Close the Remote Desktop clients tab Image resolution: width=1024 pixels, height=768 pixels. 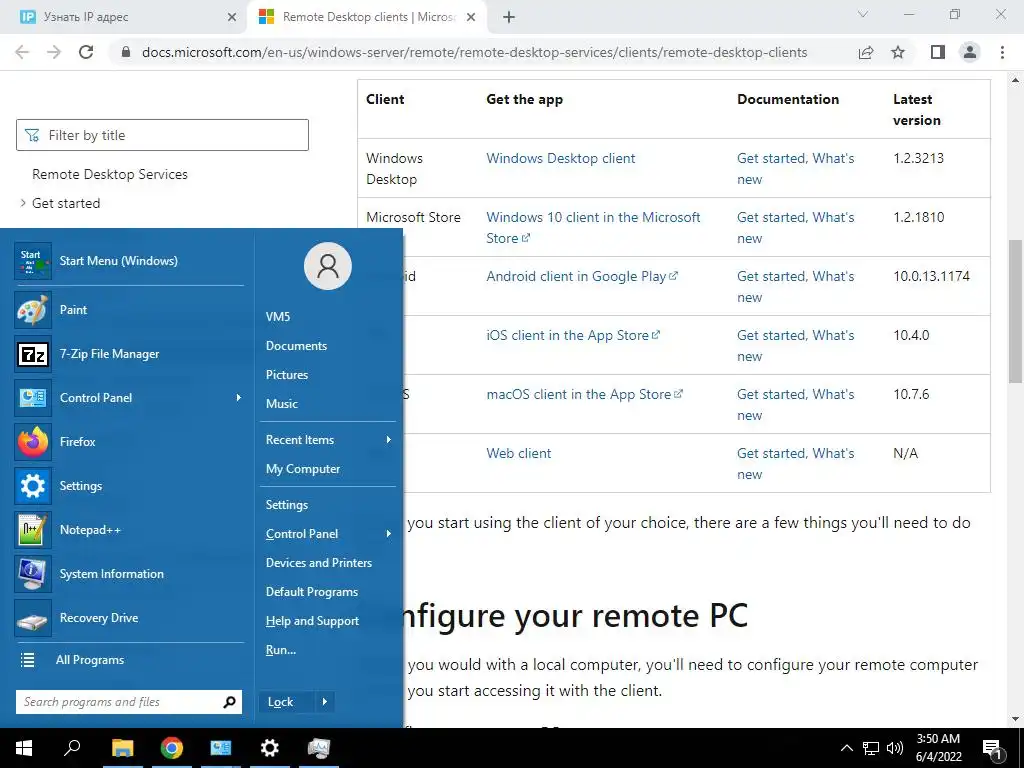point(471,17)
